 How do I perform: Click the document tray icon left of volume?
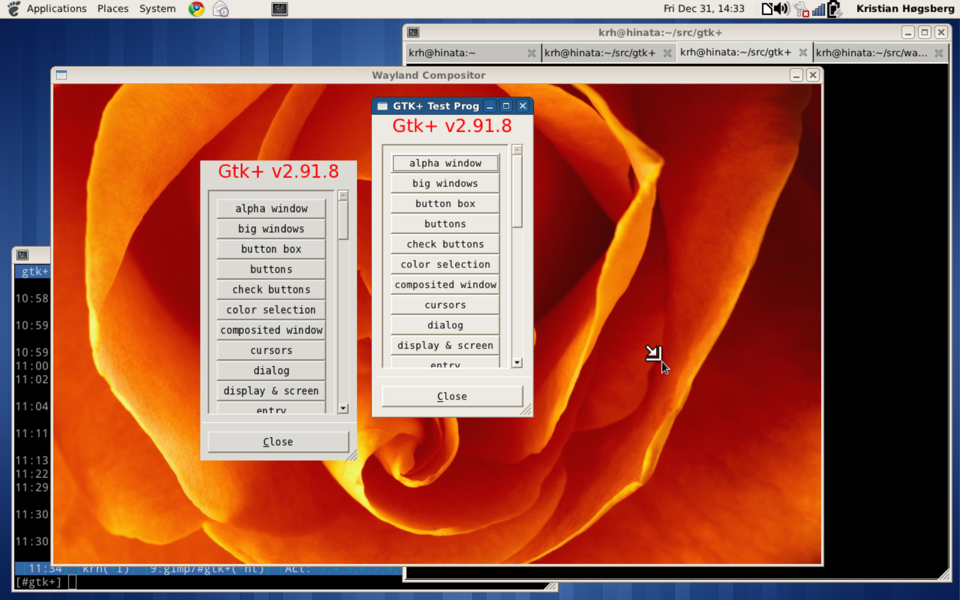click(x=767, y=9)
